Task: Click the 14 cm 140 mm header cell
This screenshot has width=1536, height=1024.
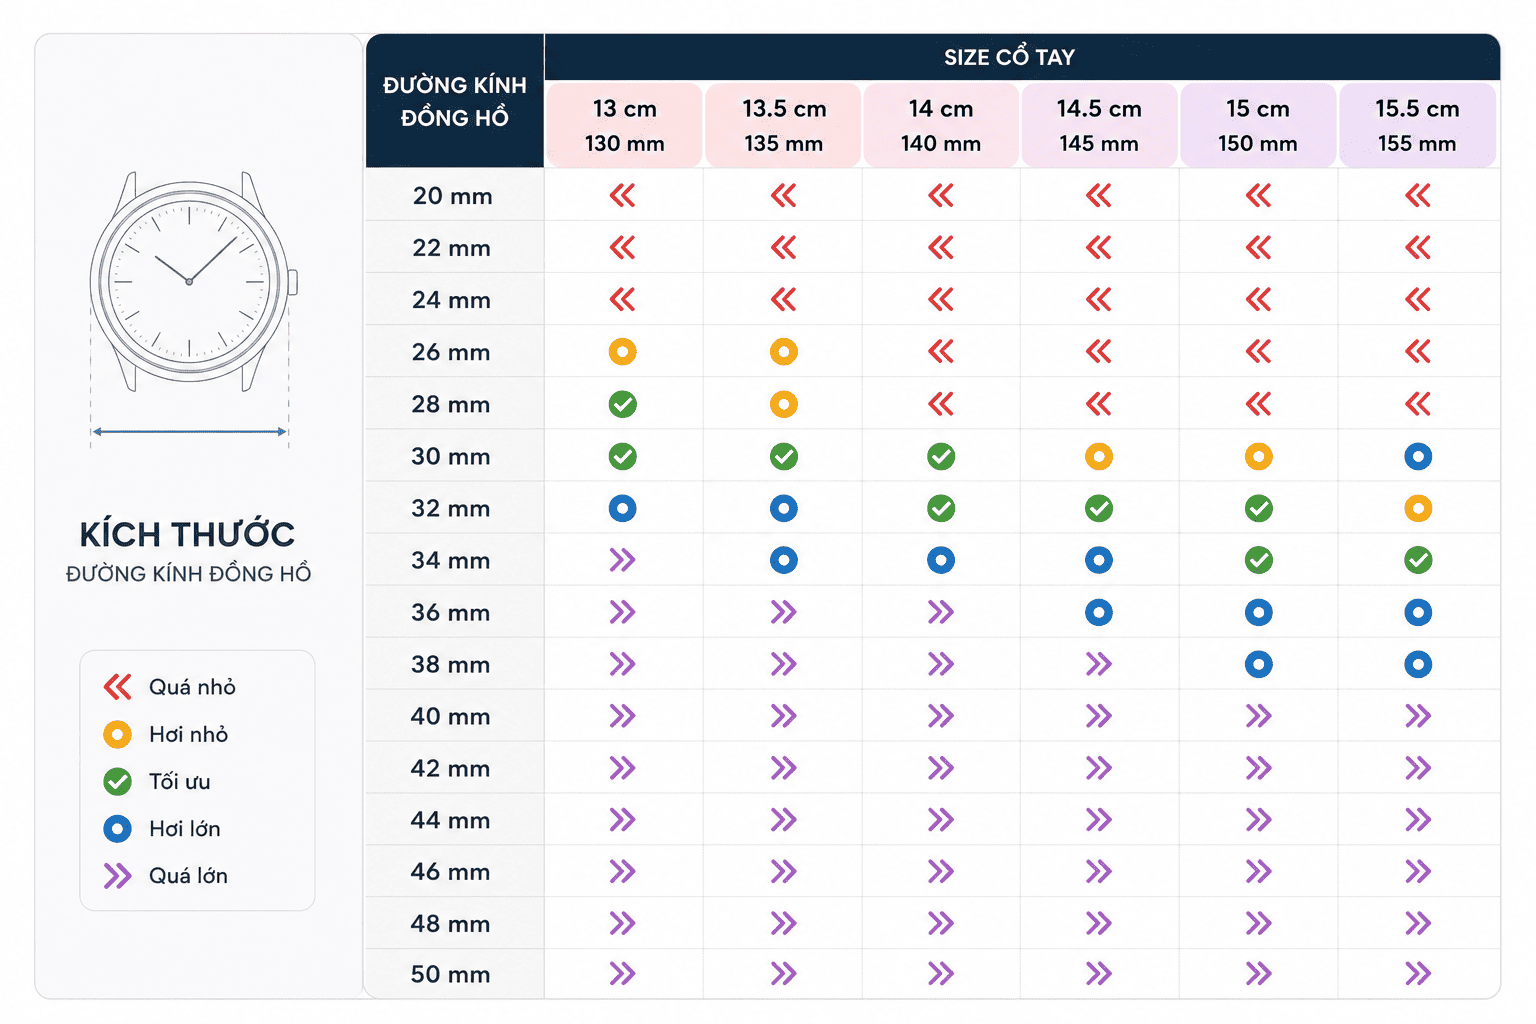Action: click(x=940, y=126)
